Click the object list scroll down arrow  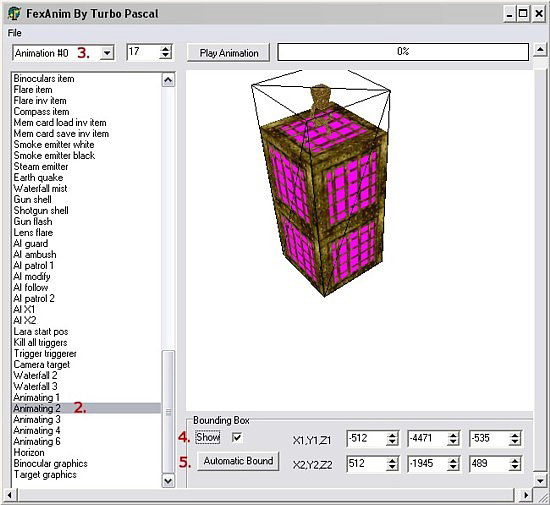click(x=168, y=480)
